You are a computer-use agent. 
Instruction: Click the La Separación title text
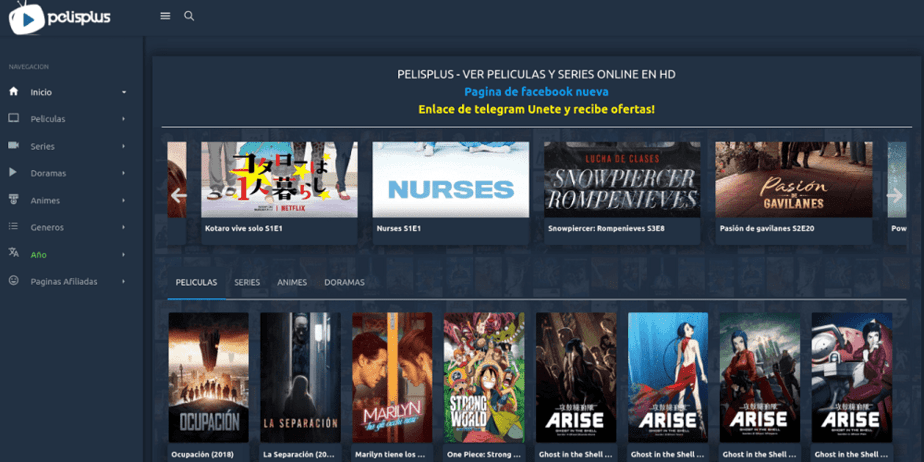[x=300, y=455]
